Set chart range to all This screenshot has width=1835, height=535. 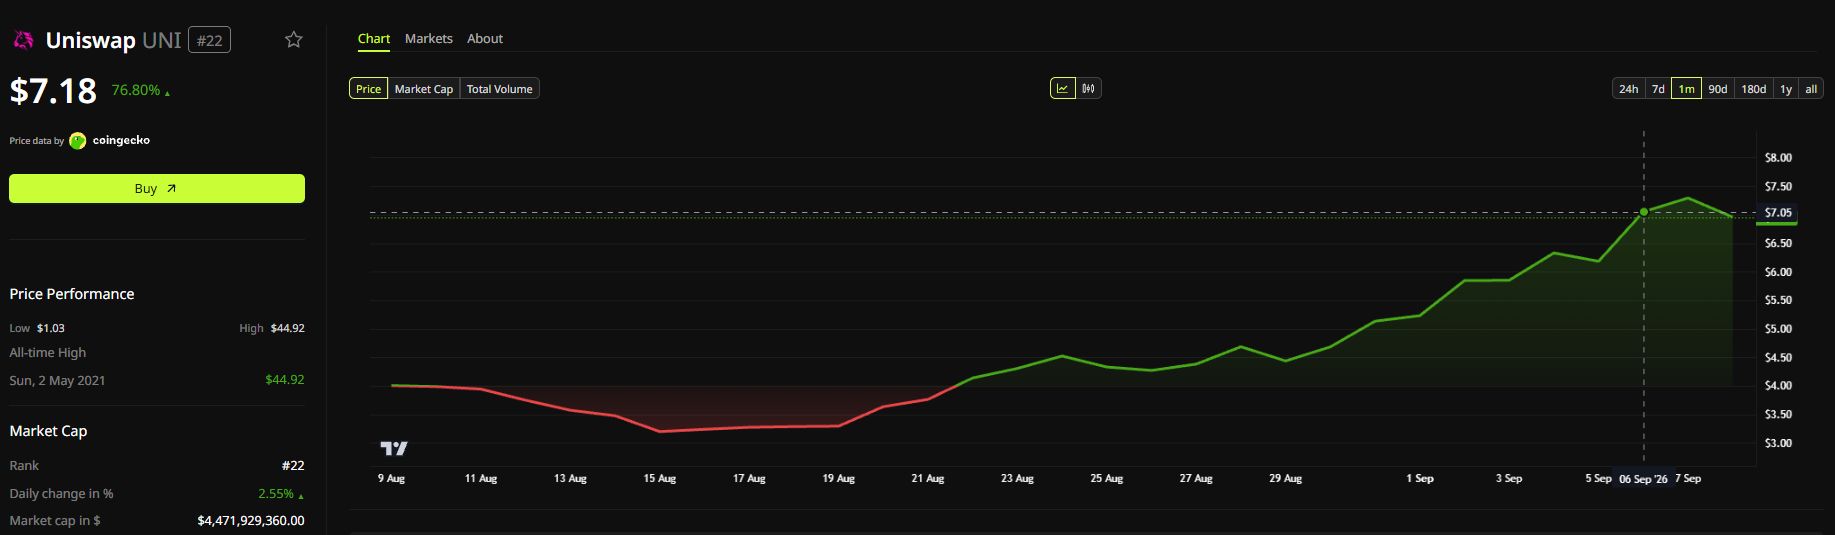tap(1811, 89)
